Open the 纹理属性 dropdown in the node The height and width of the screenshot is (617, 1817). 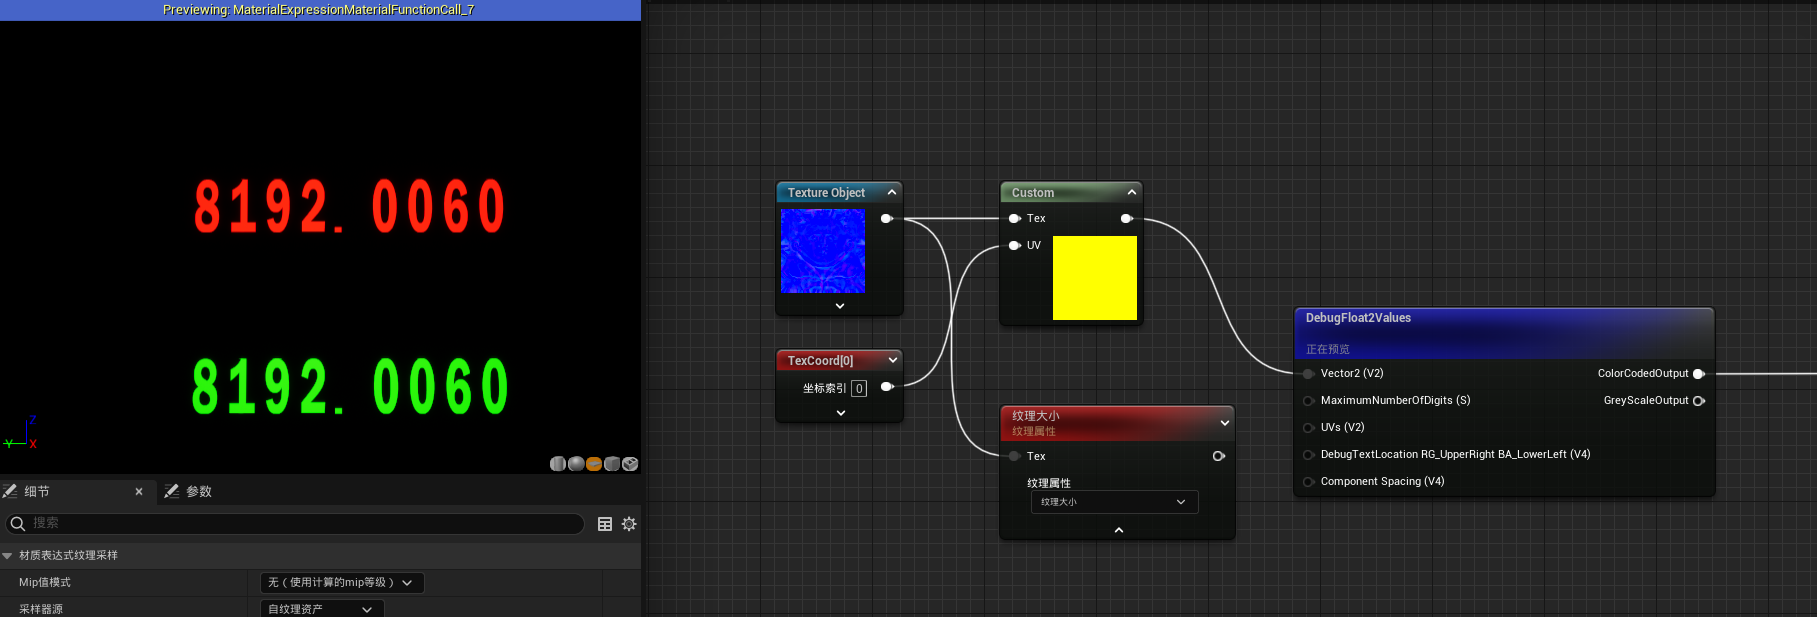pyautogui.click(x=1114, y=502)
